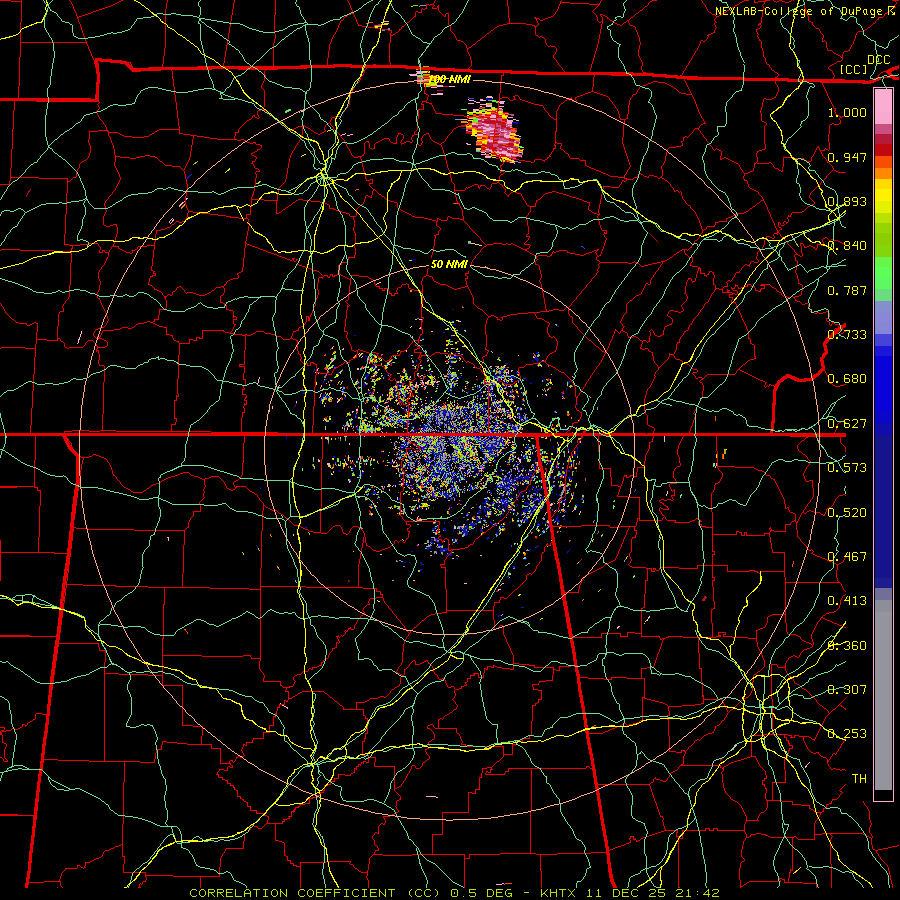This screenshot has width=900, height=900.
Task: Click the 50 NMI range ring label
Action: [x=449, y=264]
